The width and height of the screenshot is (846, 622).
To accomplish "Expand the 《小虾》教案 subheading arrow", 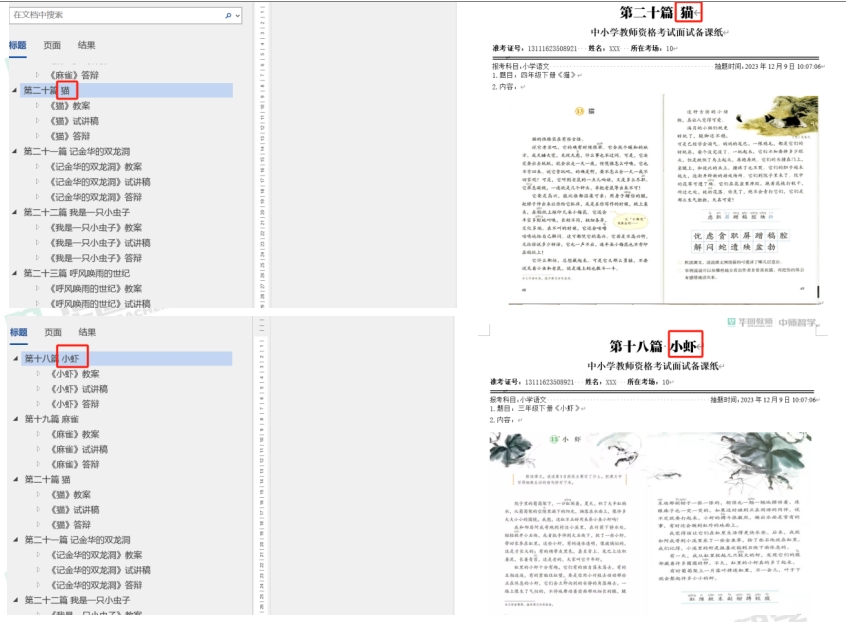I will point(40,374).
